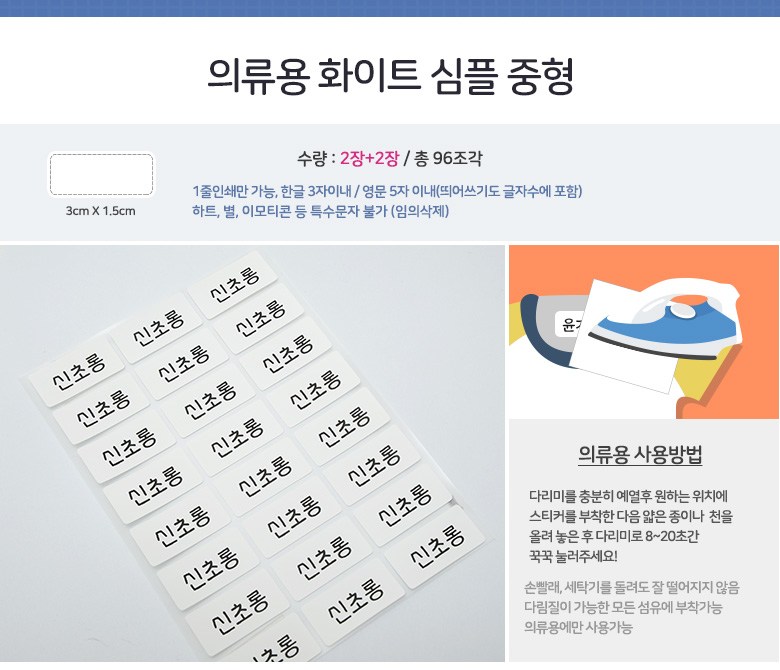
Task: Click the orange ironing illustration panel
Action: (644, 332)
